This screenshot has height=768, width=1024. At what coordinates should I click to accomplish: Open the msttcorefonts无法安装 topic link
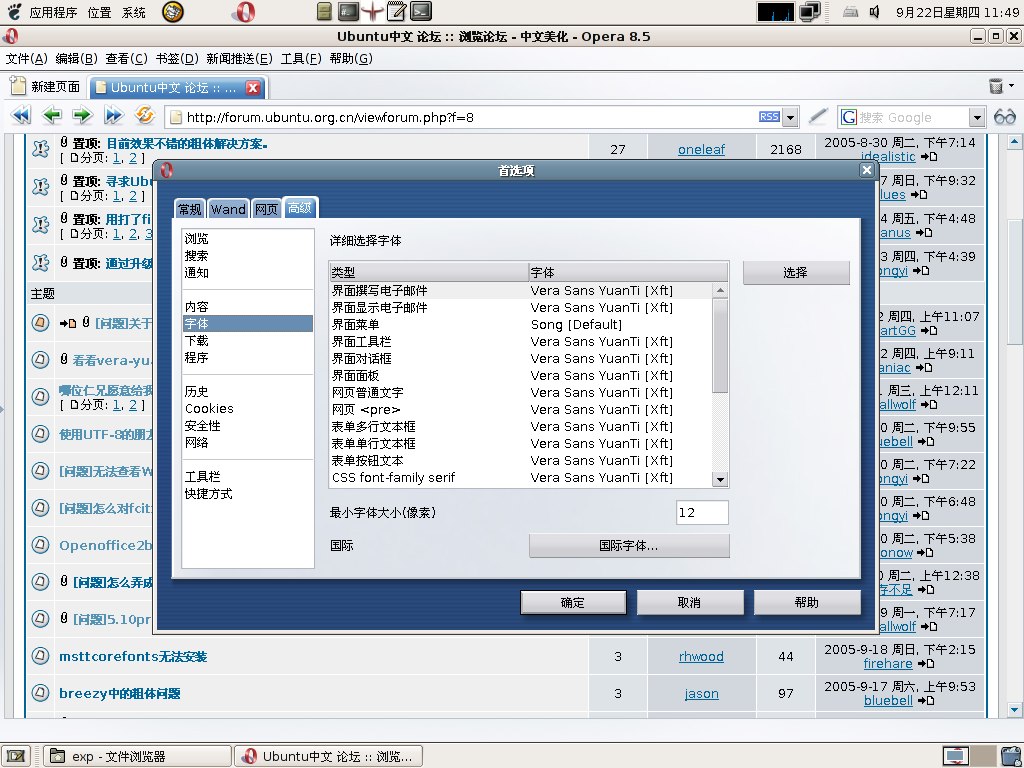tap(133, 656)
